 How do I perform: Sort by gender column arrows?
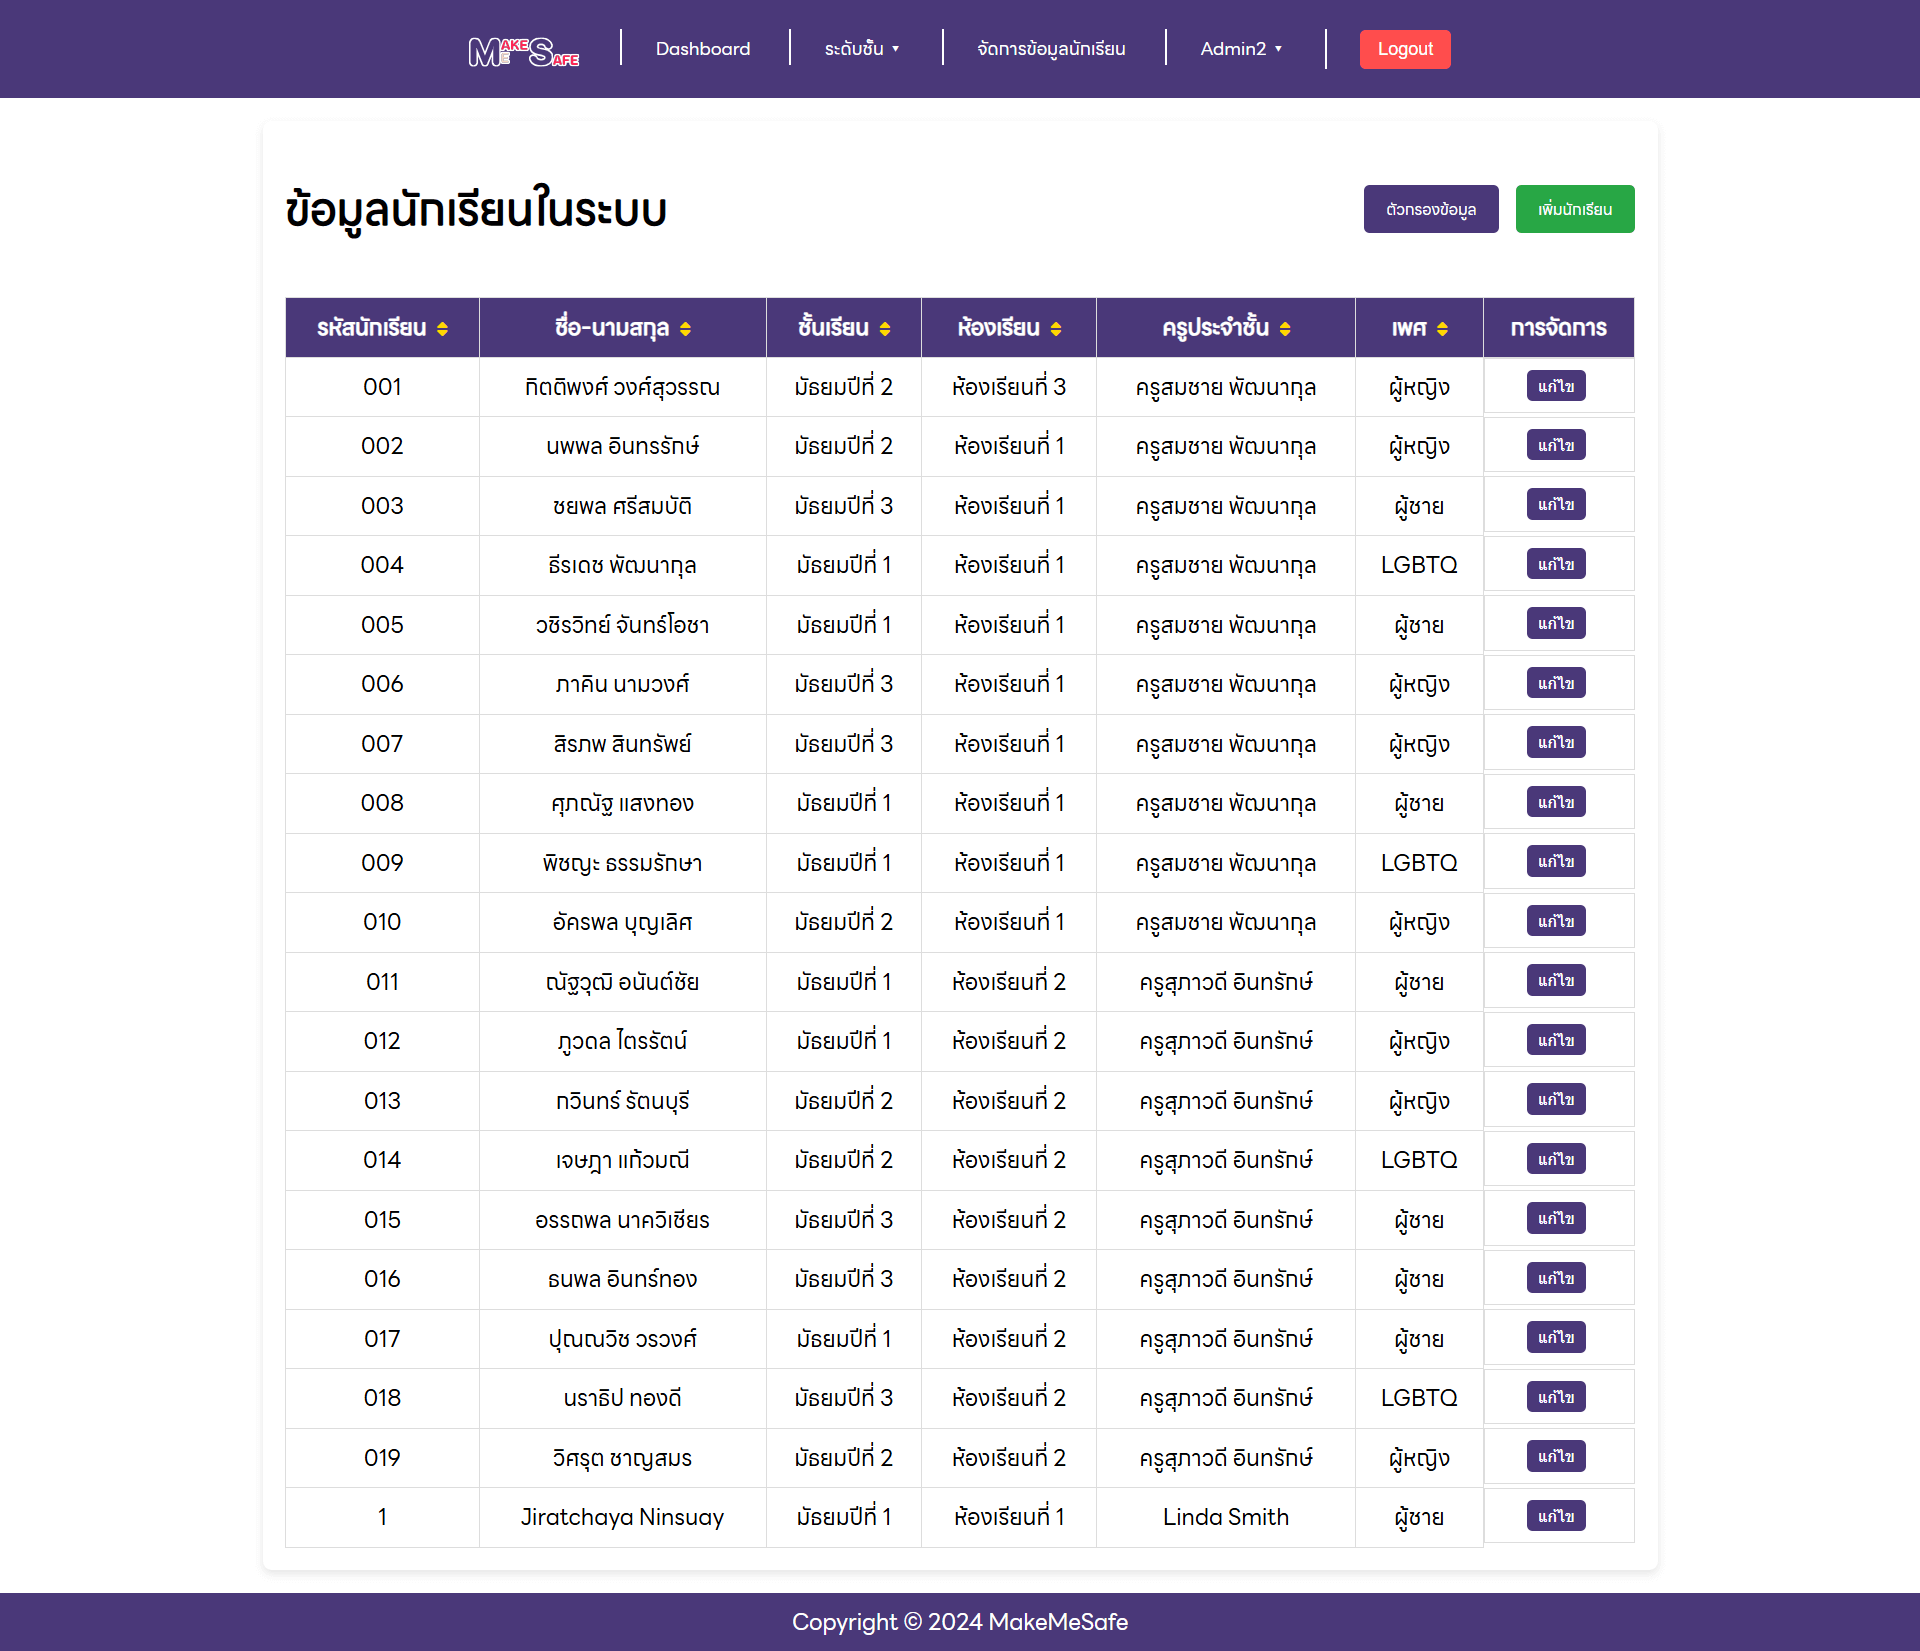coord(1442,329)
